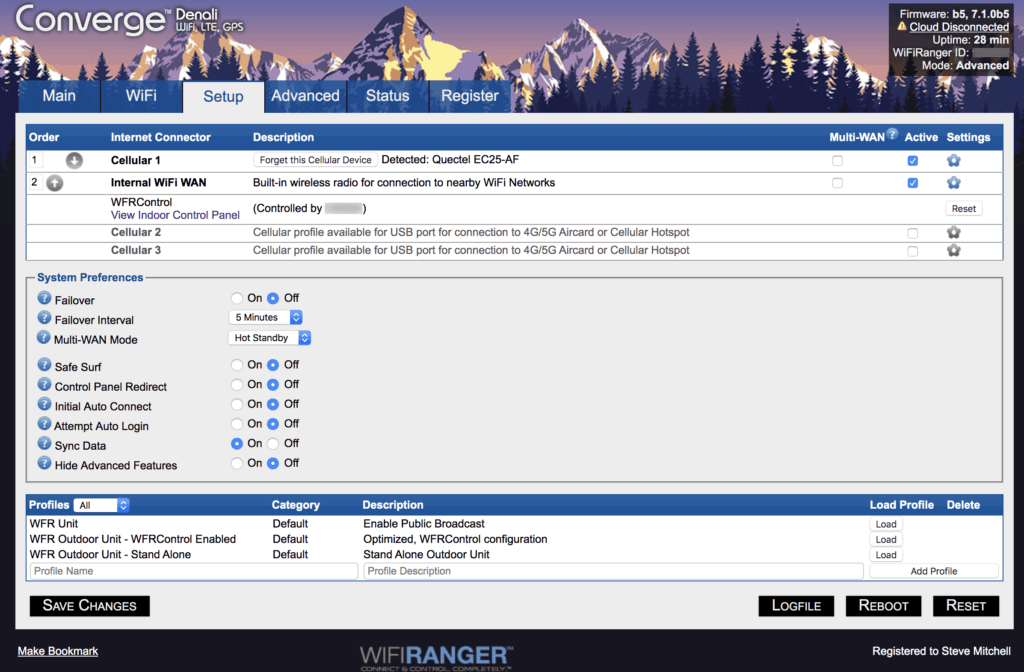Show help for Initial Auto Connect
Screen dimensions: 1024x672
click(44, 404)
